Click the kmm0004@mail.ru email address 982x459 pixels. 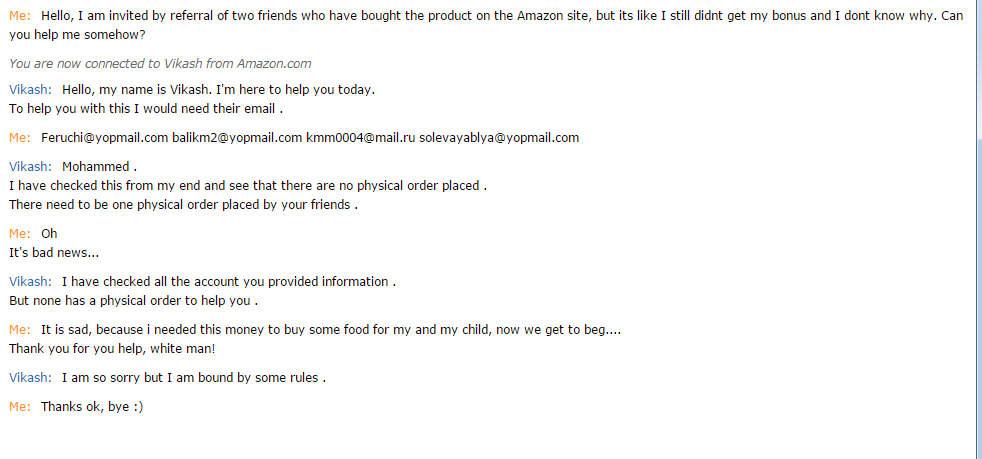(x=360, y=137)
